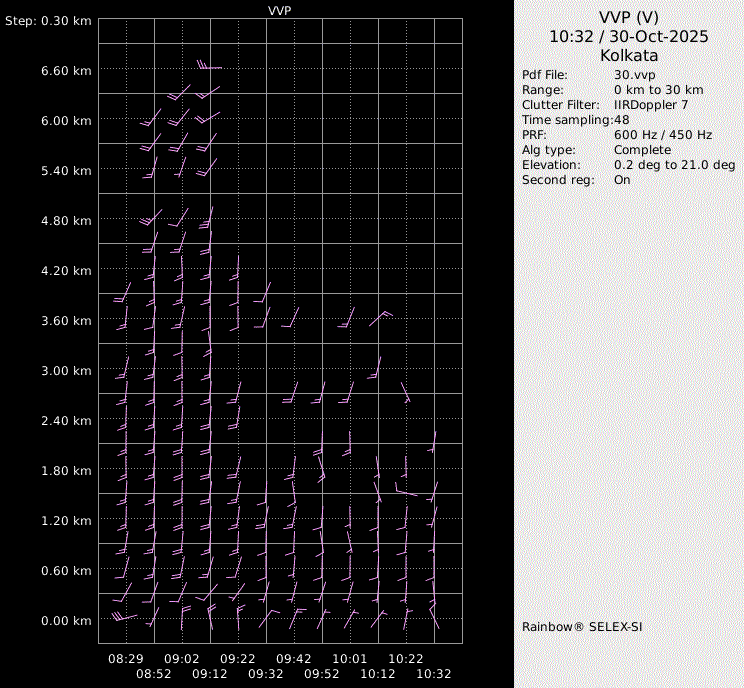This screenshot has height=688, width=744.
Task: Select the Kolkata station name
Action: pos(629,56)
